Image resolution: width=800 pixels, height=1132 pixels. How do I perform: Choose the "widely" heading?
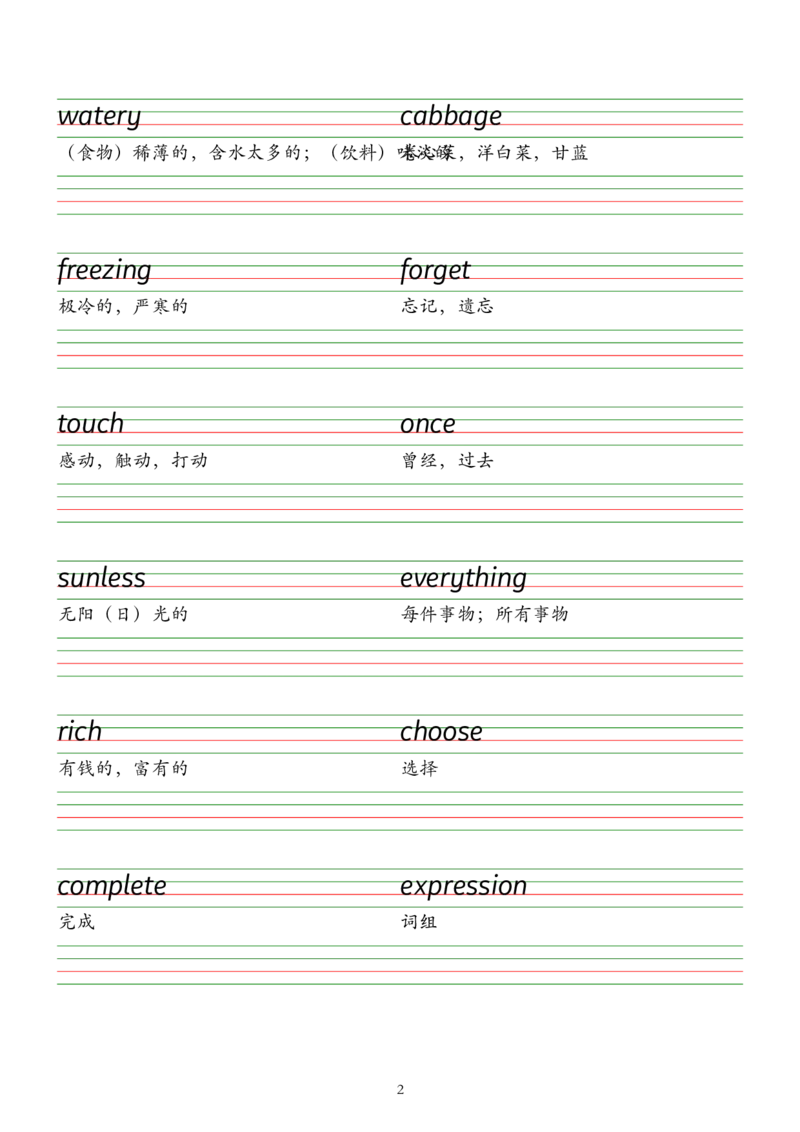click(x=99, y=116)
